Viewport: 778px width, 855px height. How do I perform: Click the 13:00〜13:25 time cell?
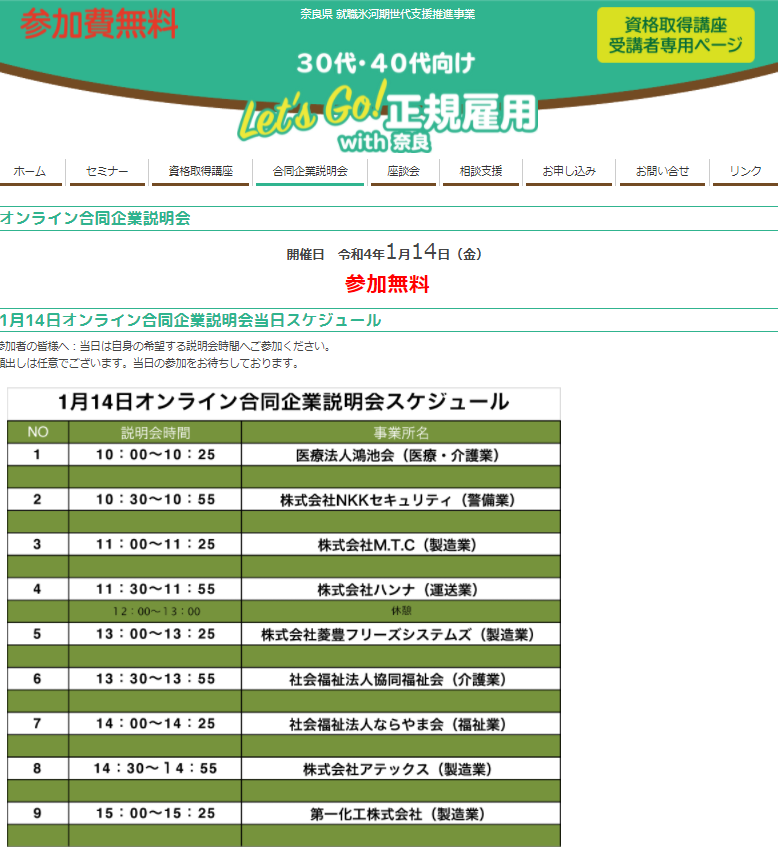(x=155, y=634)
